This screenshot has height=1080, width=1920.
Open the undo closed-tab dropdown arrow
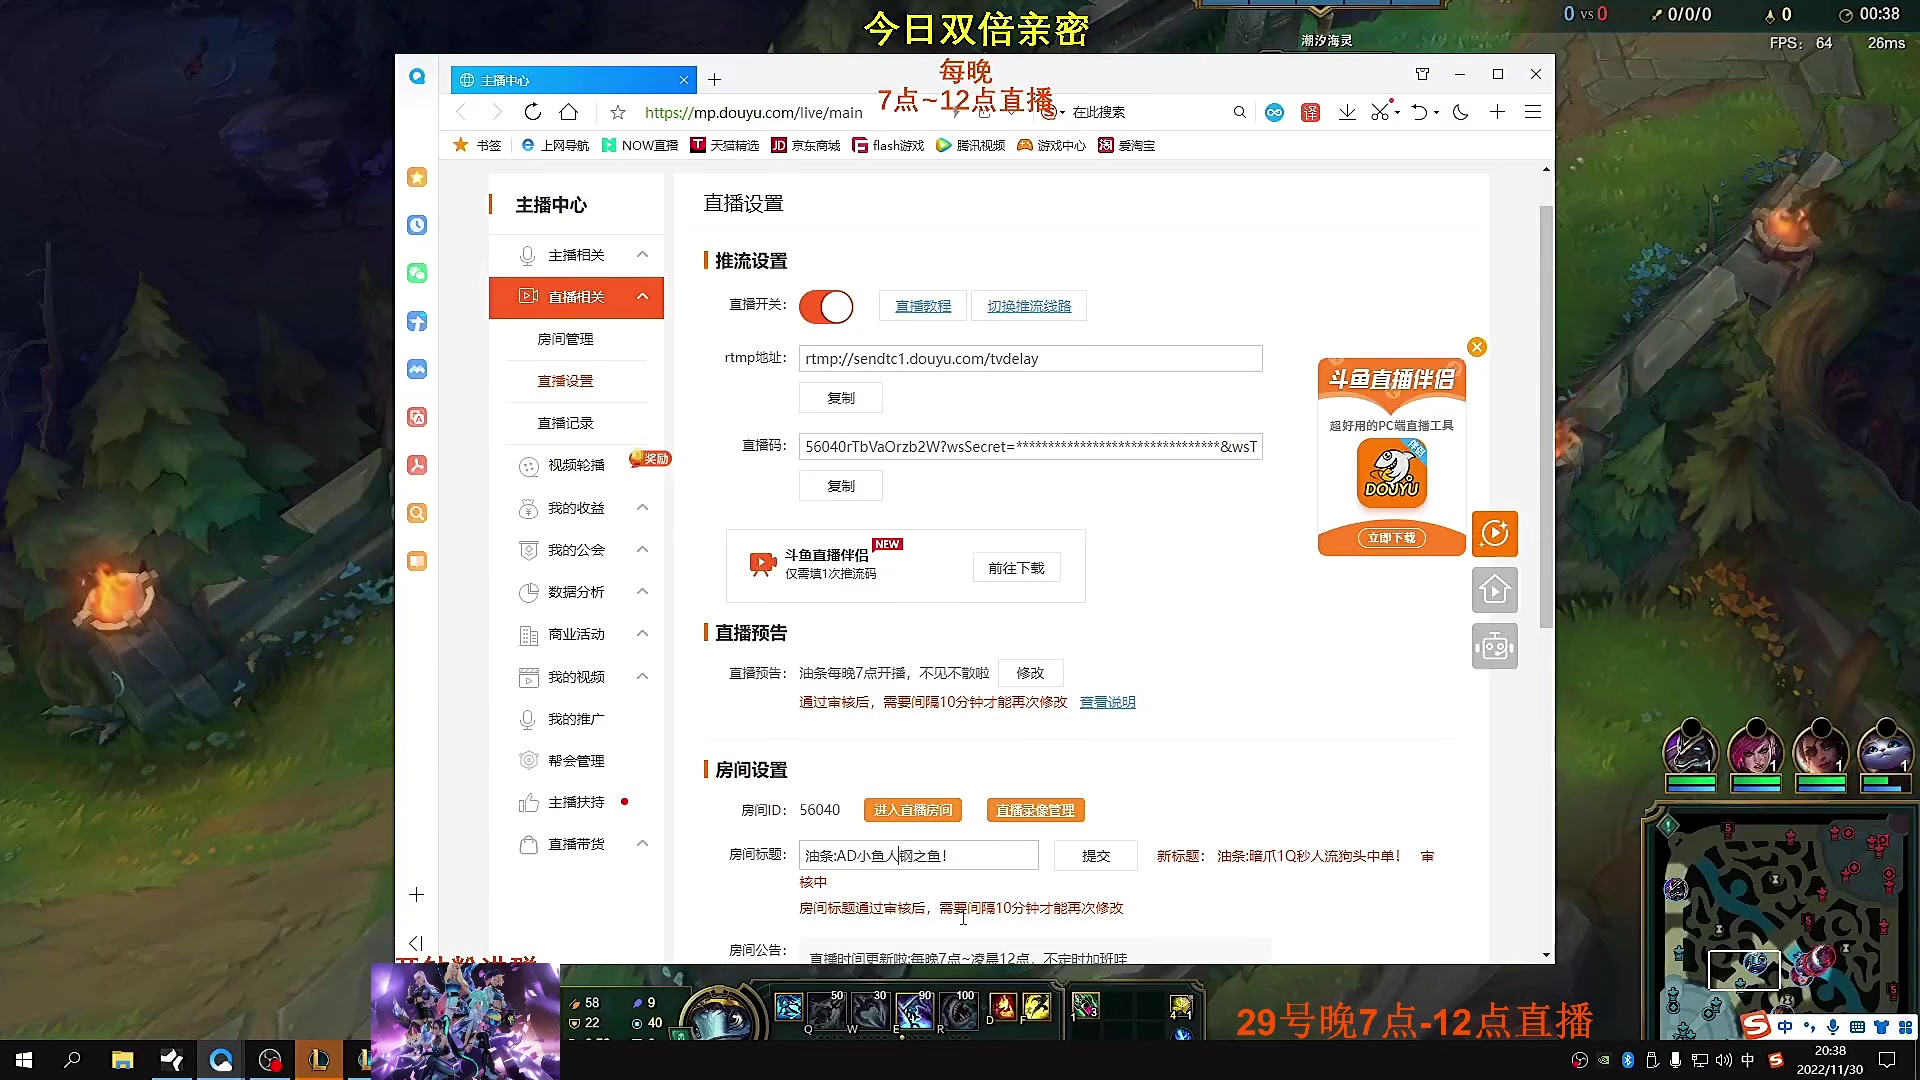[1436, 113]
